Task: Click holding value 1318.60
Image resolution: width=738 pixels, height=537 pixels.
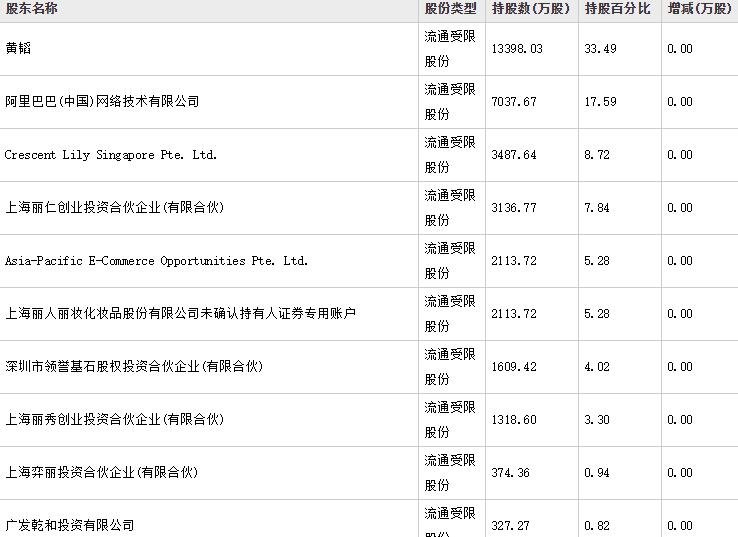Action: pyautogui.click(x=514, y=419)
